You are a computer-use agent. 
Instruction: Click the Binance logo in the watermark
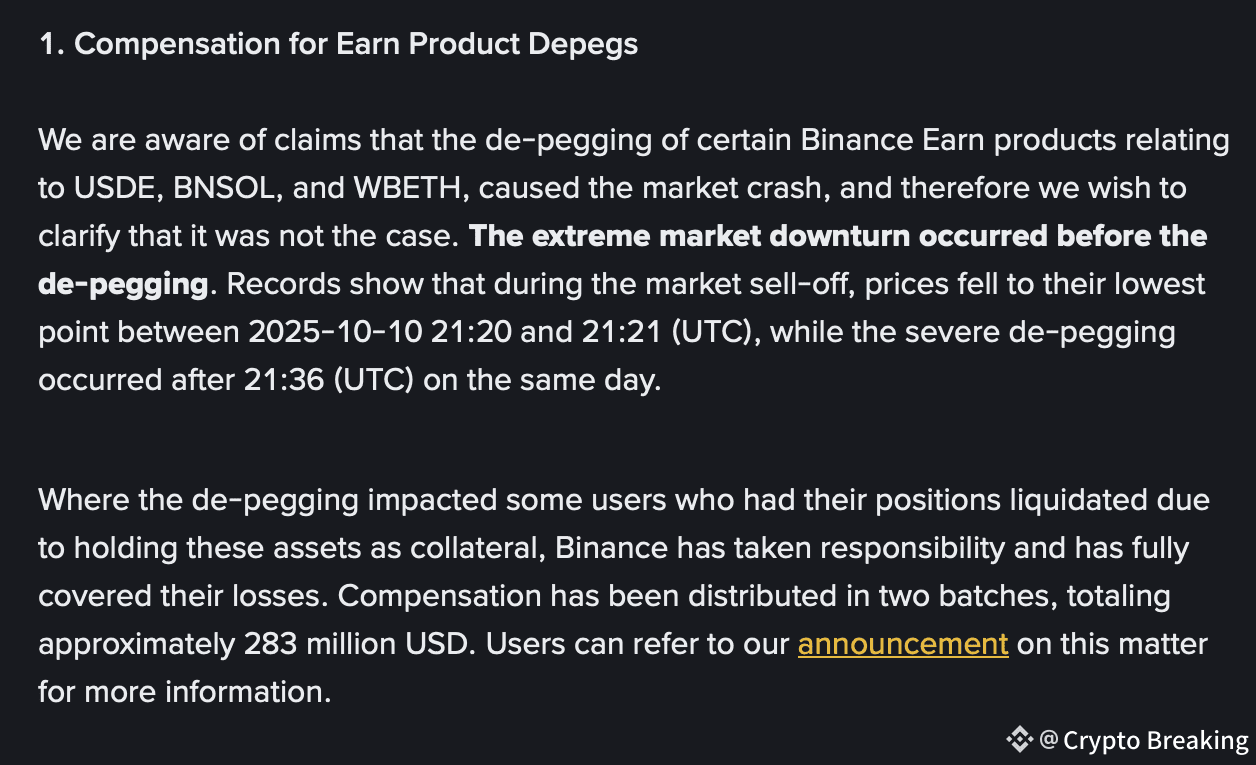(1019, 740)
